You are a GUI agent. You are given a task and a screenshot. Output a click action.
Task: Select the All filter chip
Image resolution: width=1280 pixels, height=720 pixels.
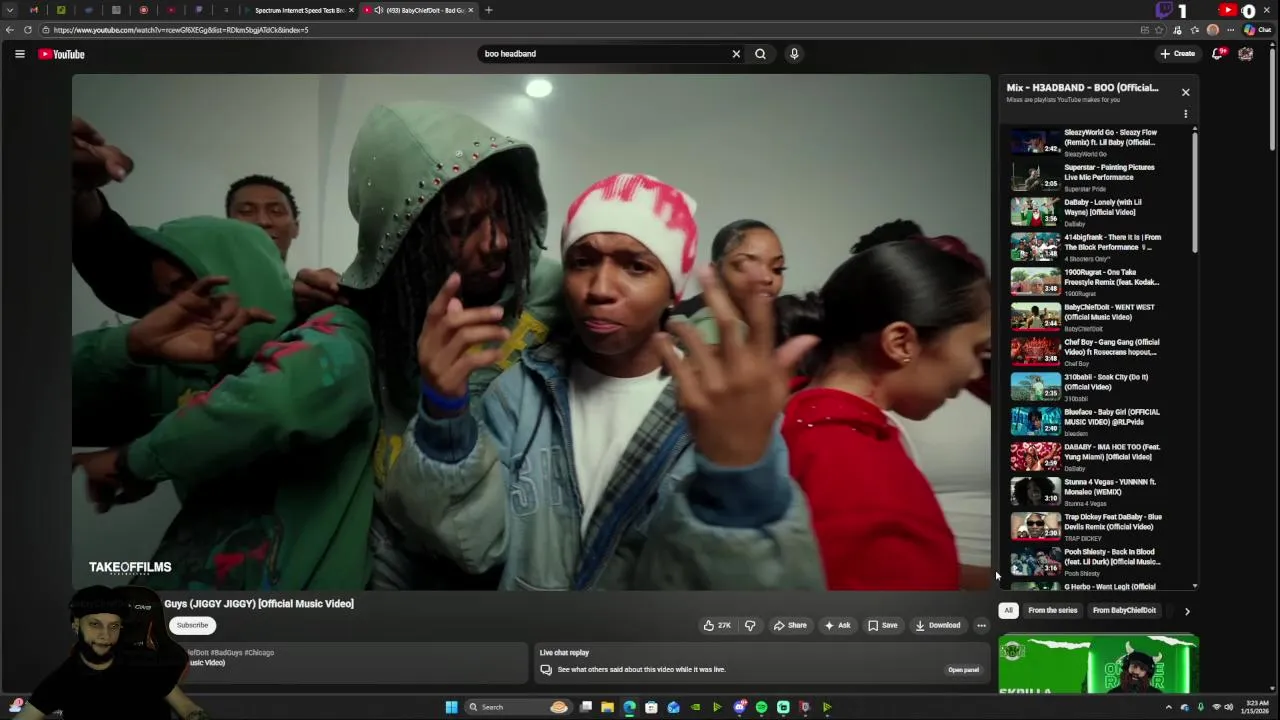[x=1008, y=611]
